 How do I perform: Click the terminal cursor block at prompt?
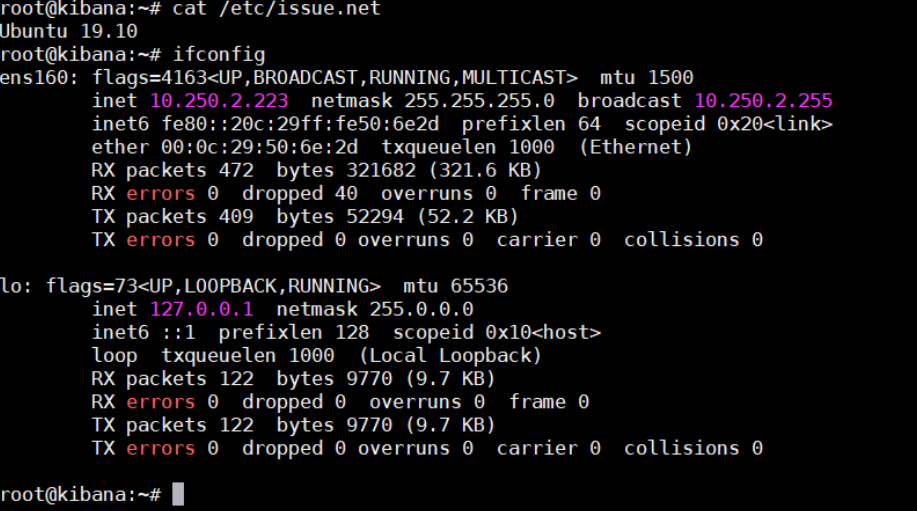178,494
